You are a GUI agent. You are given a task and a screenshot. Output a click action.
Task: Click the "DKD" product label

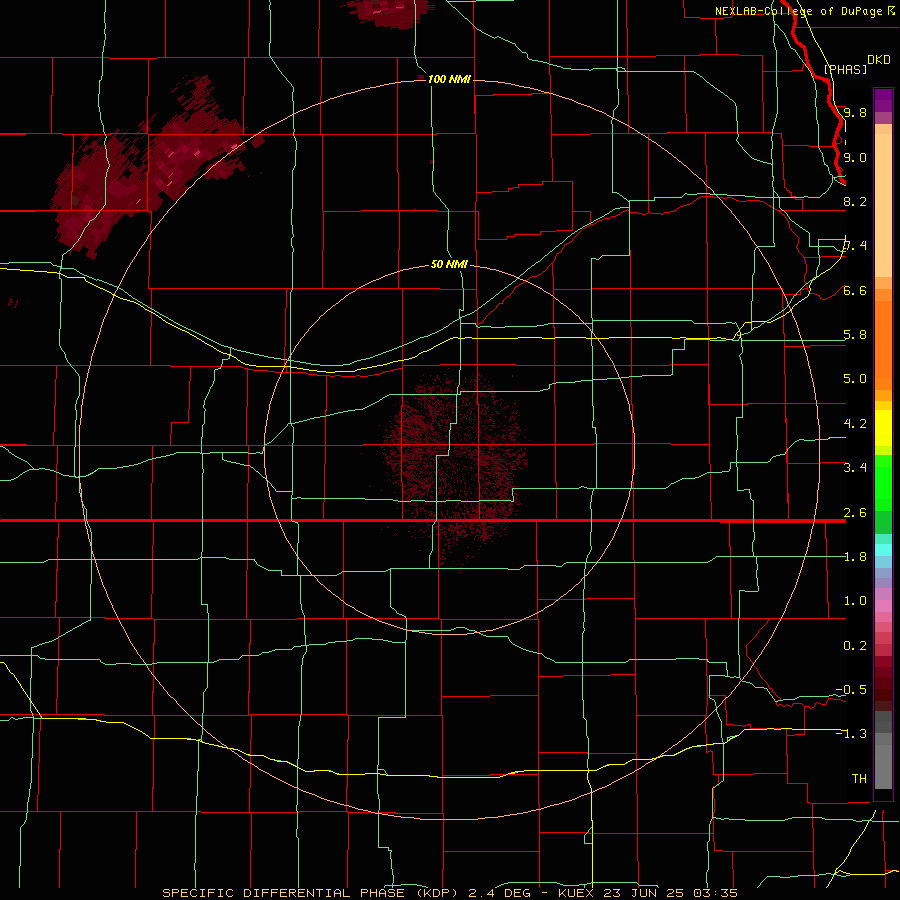pyautogui.click(x=879, y=60)
